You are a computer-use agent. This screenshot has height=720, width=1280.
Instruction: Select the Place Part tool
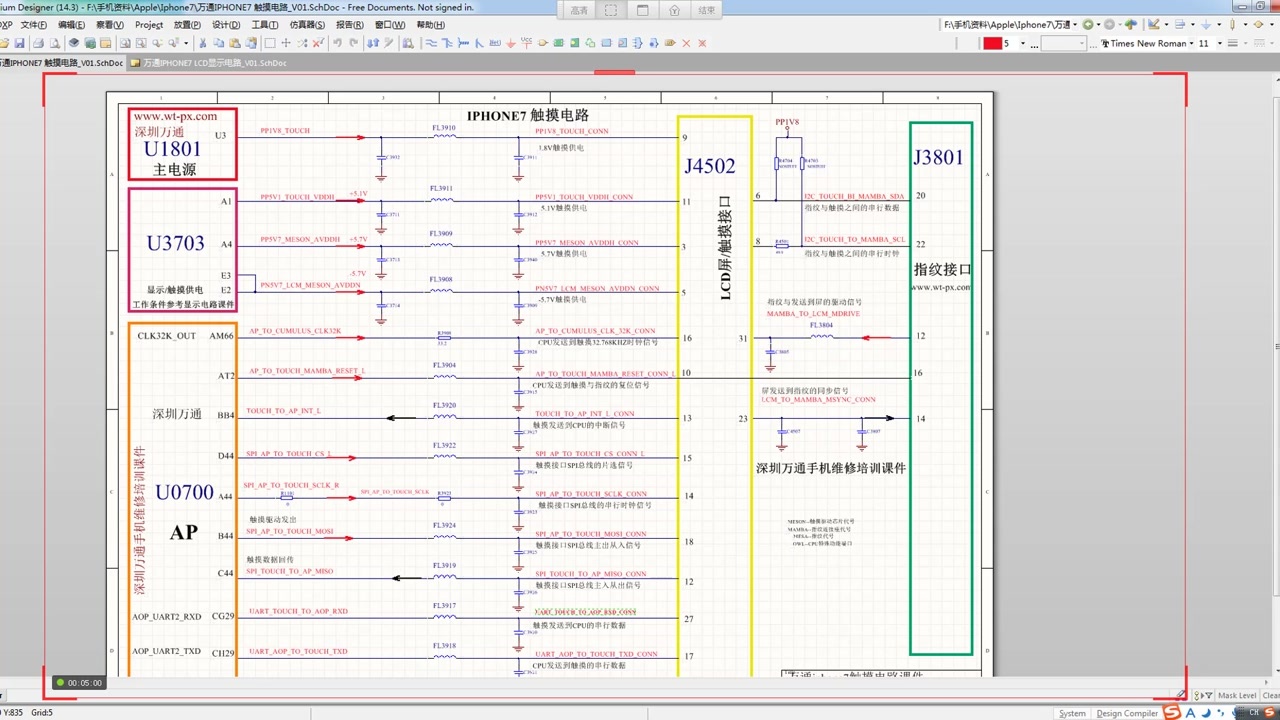543,43
